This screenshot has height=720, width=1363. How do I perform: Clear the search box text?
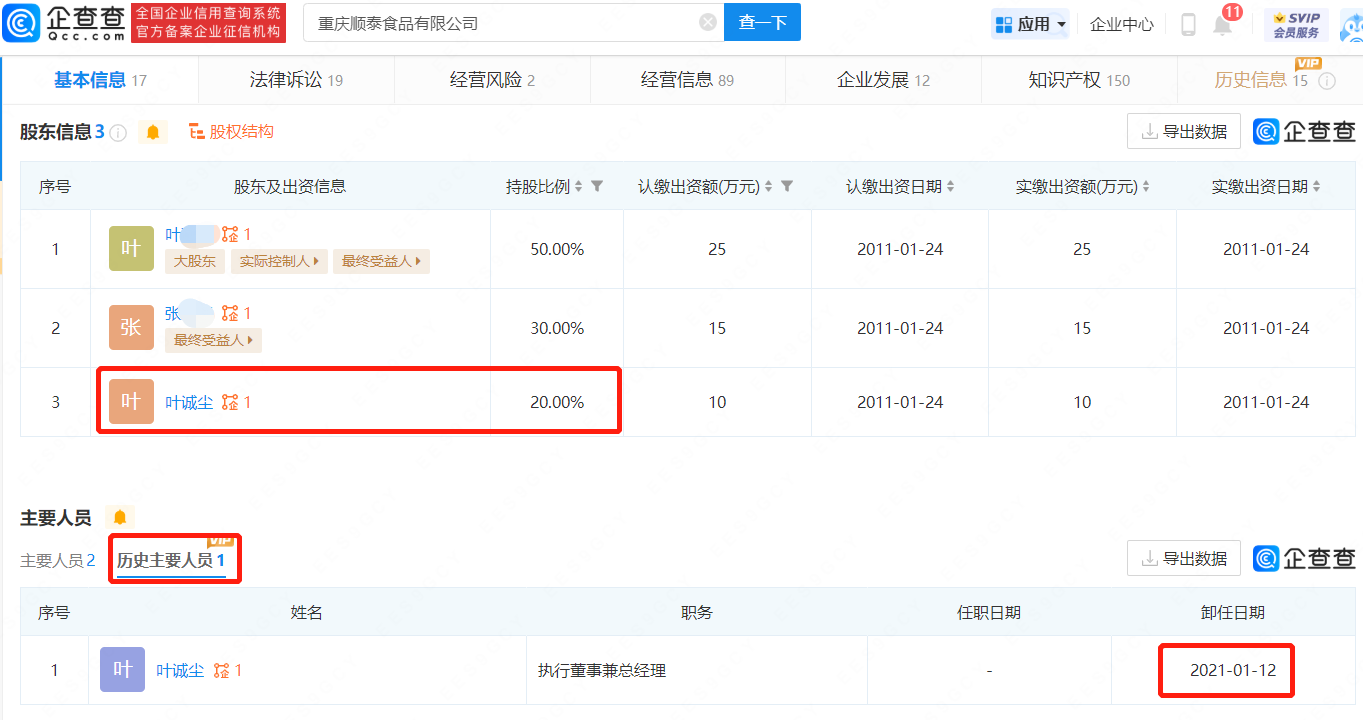pos(708,22)
